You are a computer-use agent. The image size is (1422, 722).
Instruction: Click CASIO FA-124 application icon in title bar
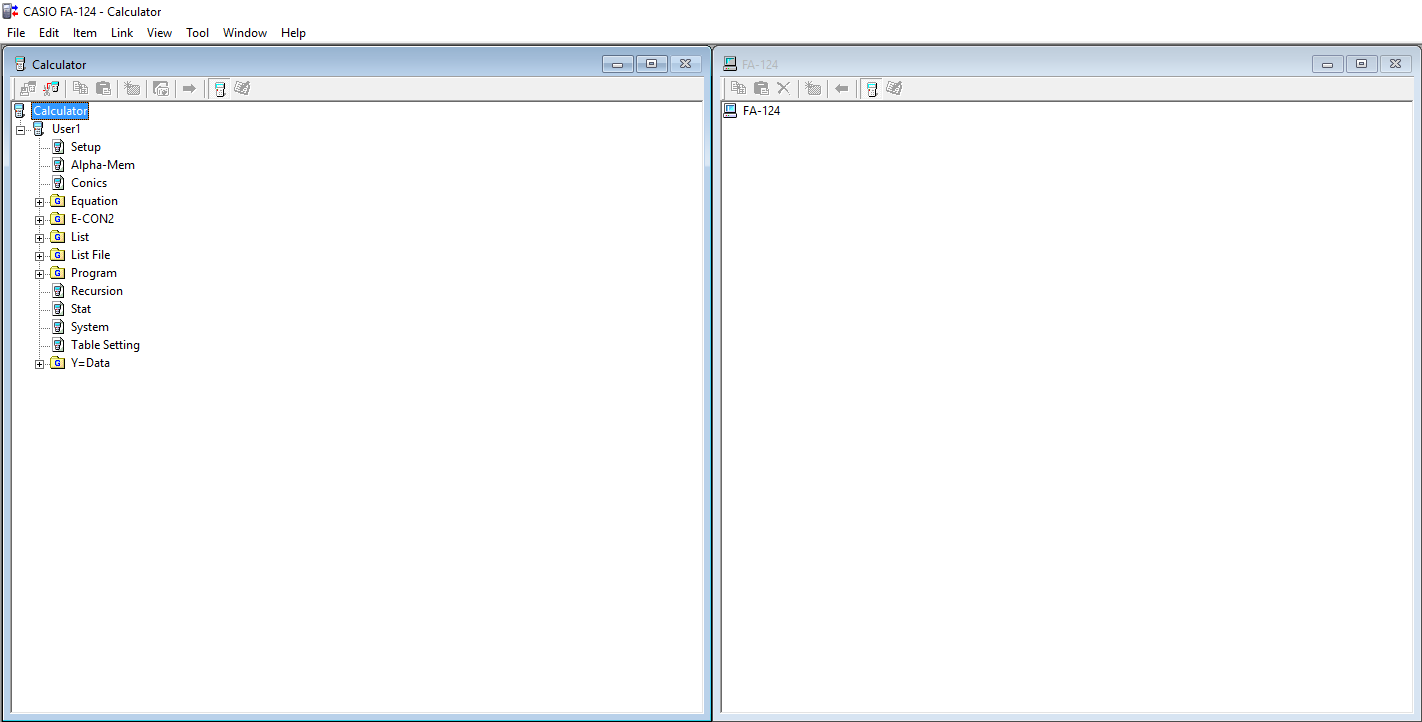click(10, 11)
